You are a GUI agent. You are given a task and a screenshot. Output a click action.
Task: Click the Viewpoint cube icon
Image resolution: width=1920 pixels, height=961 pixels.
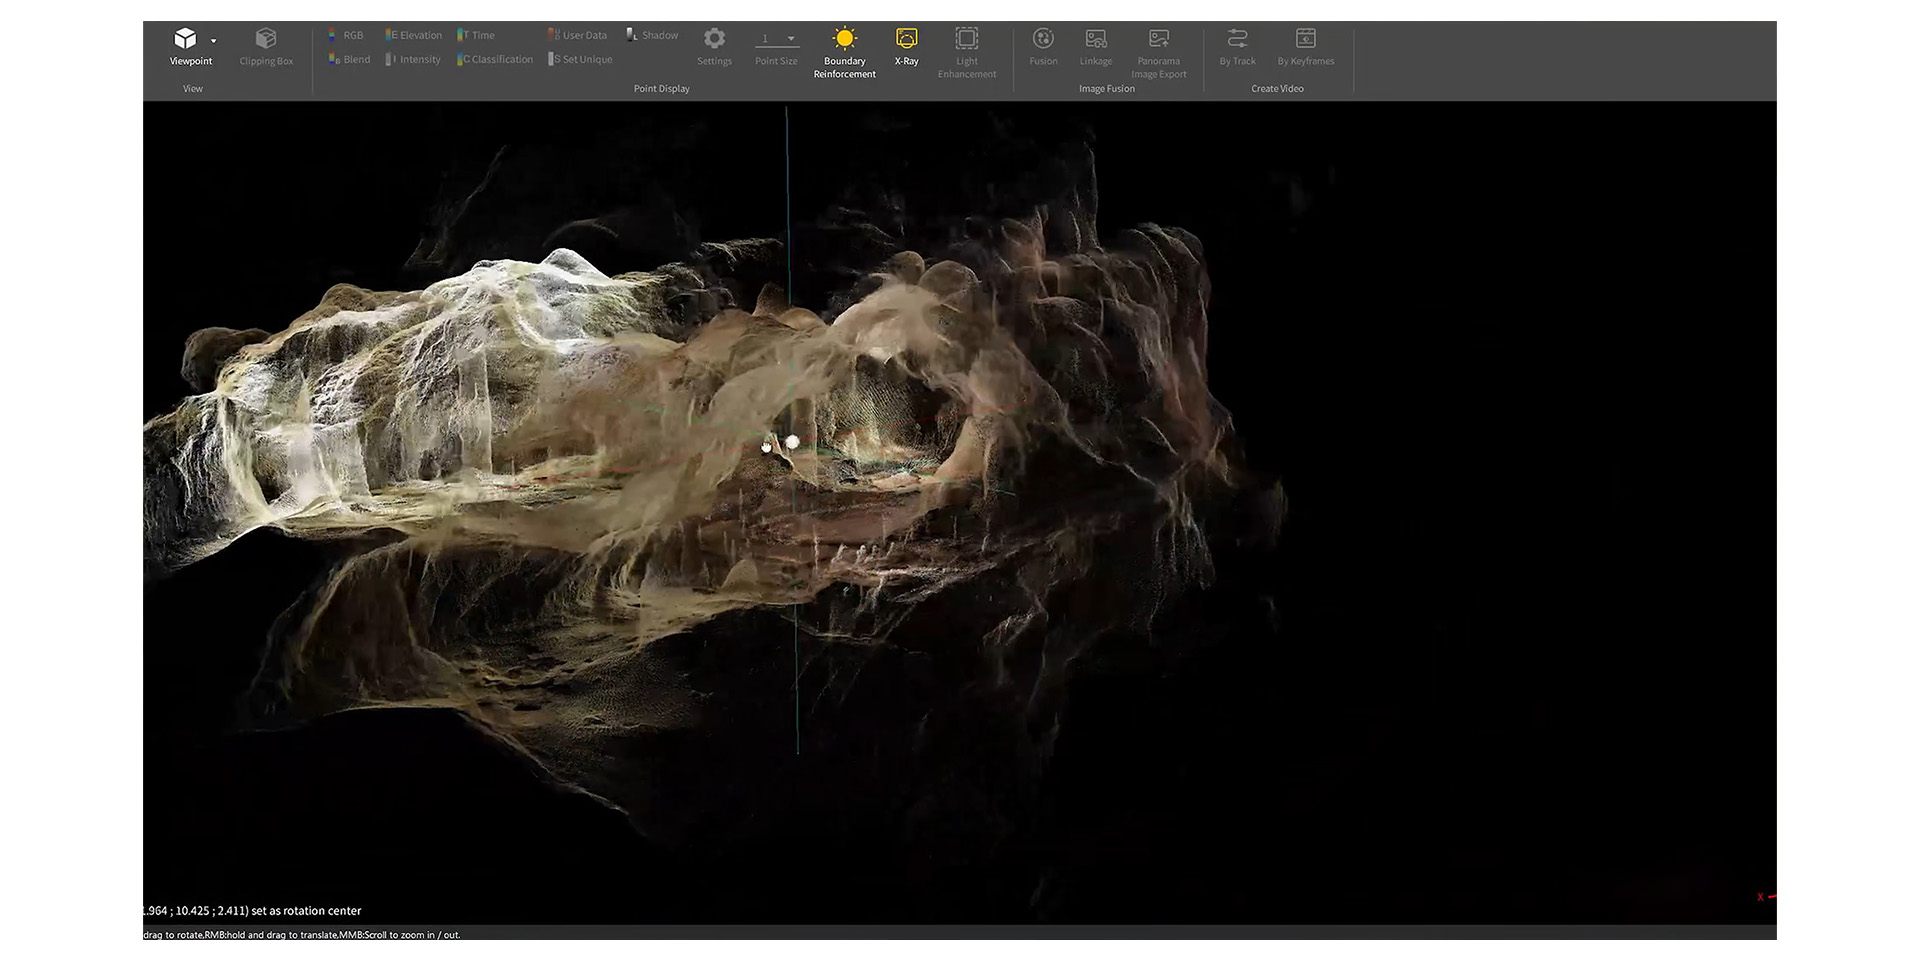click(185, 39)
